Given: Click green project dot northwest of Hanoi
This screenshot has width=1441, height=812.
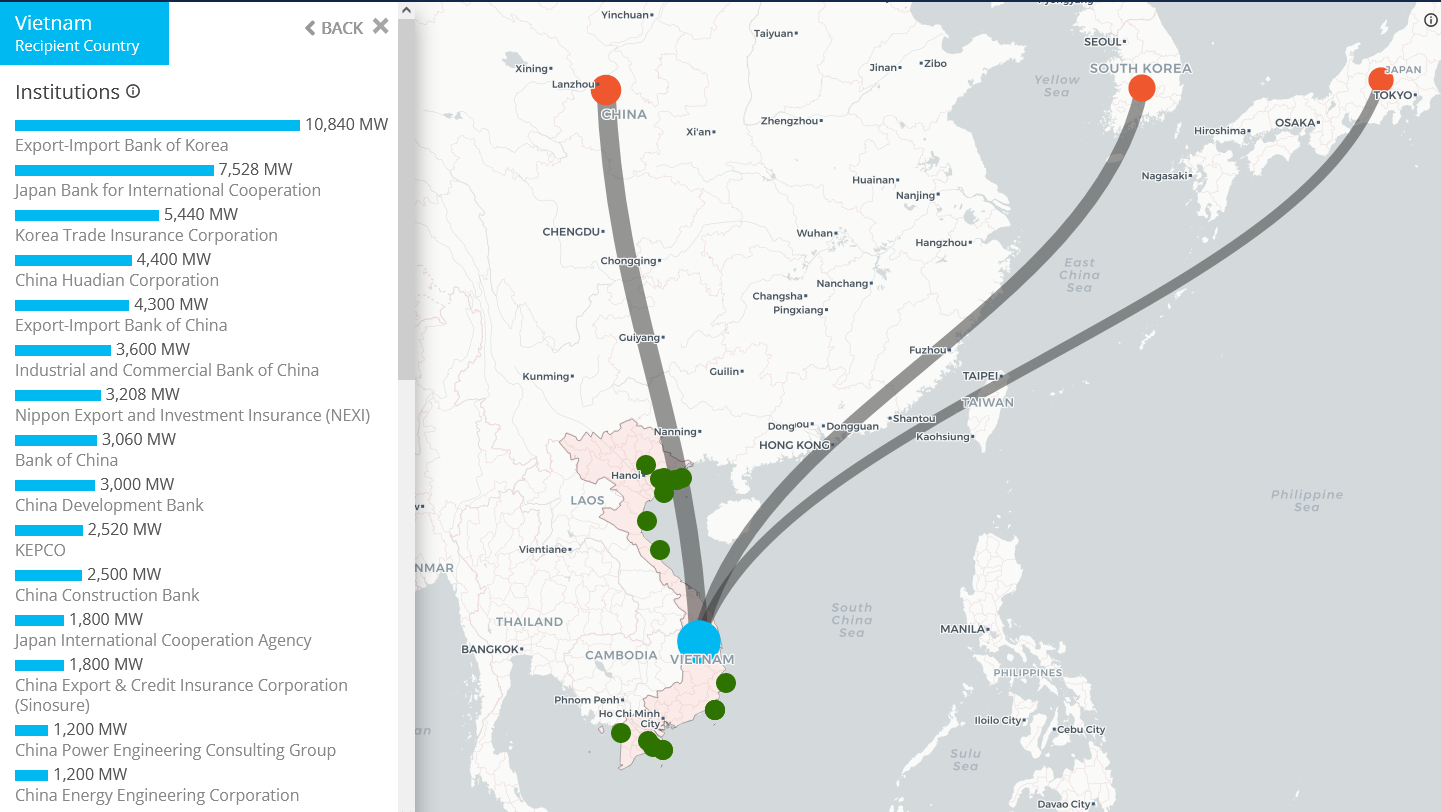Looking at the screenshot, I should pos(646,465).
